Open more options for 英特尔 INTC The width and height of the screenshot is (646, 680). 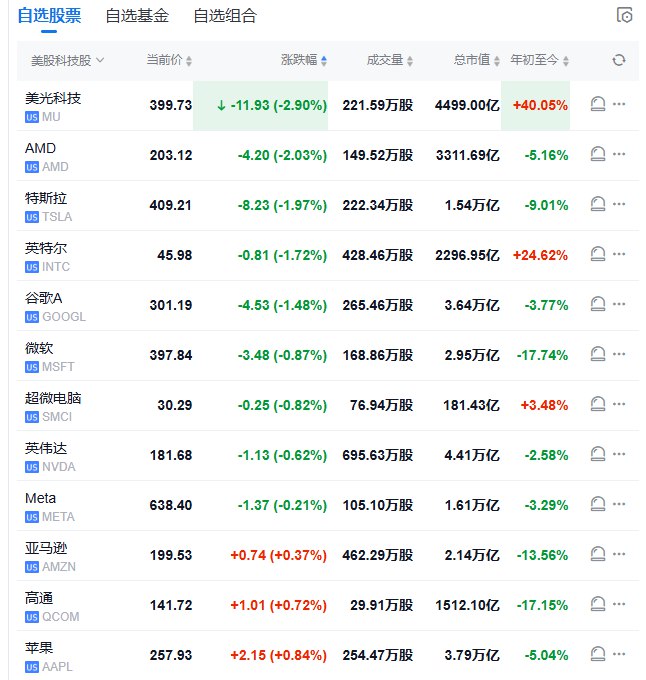[x=619, y=254]
